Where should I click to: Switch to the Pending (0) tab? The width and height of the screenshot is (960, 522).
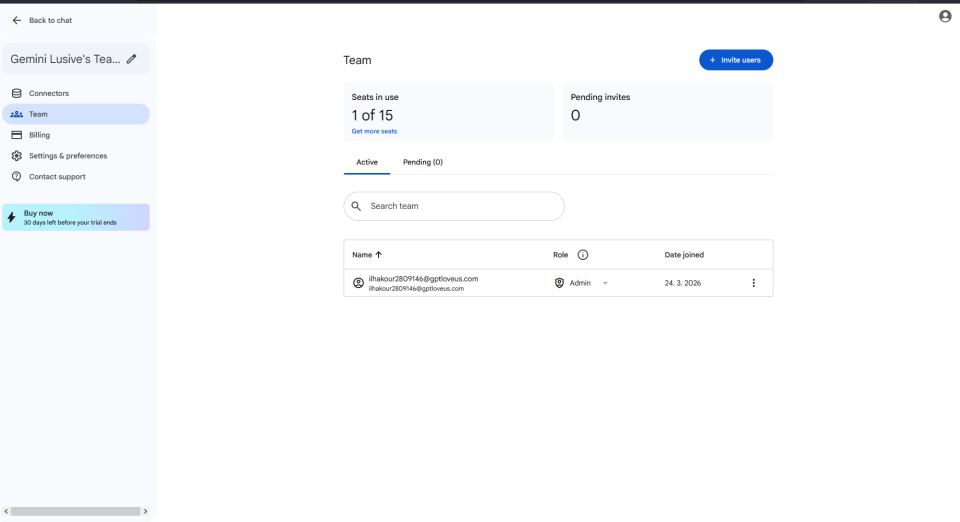pos(422,163)
